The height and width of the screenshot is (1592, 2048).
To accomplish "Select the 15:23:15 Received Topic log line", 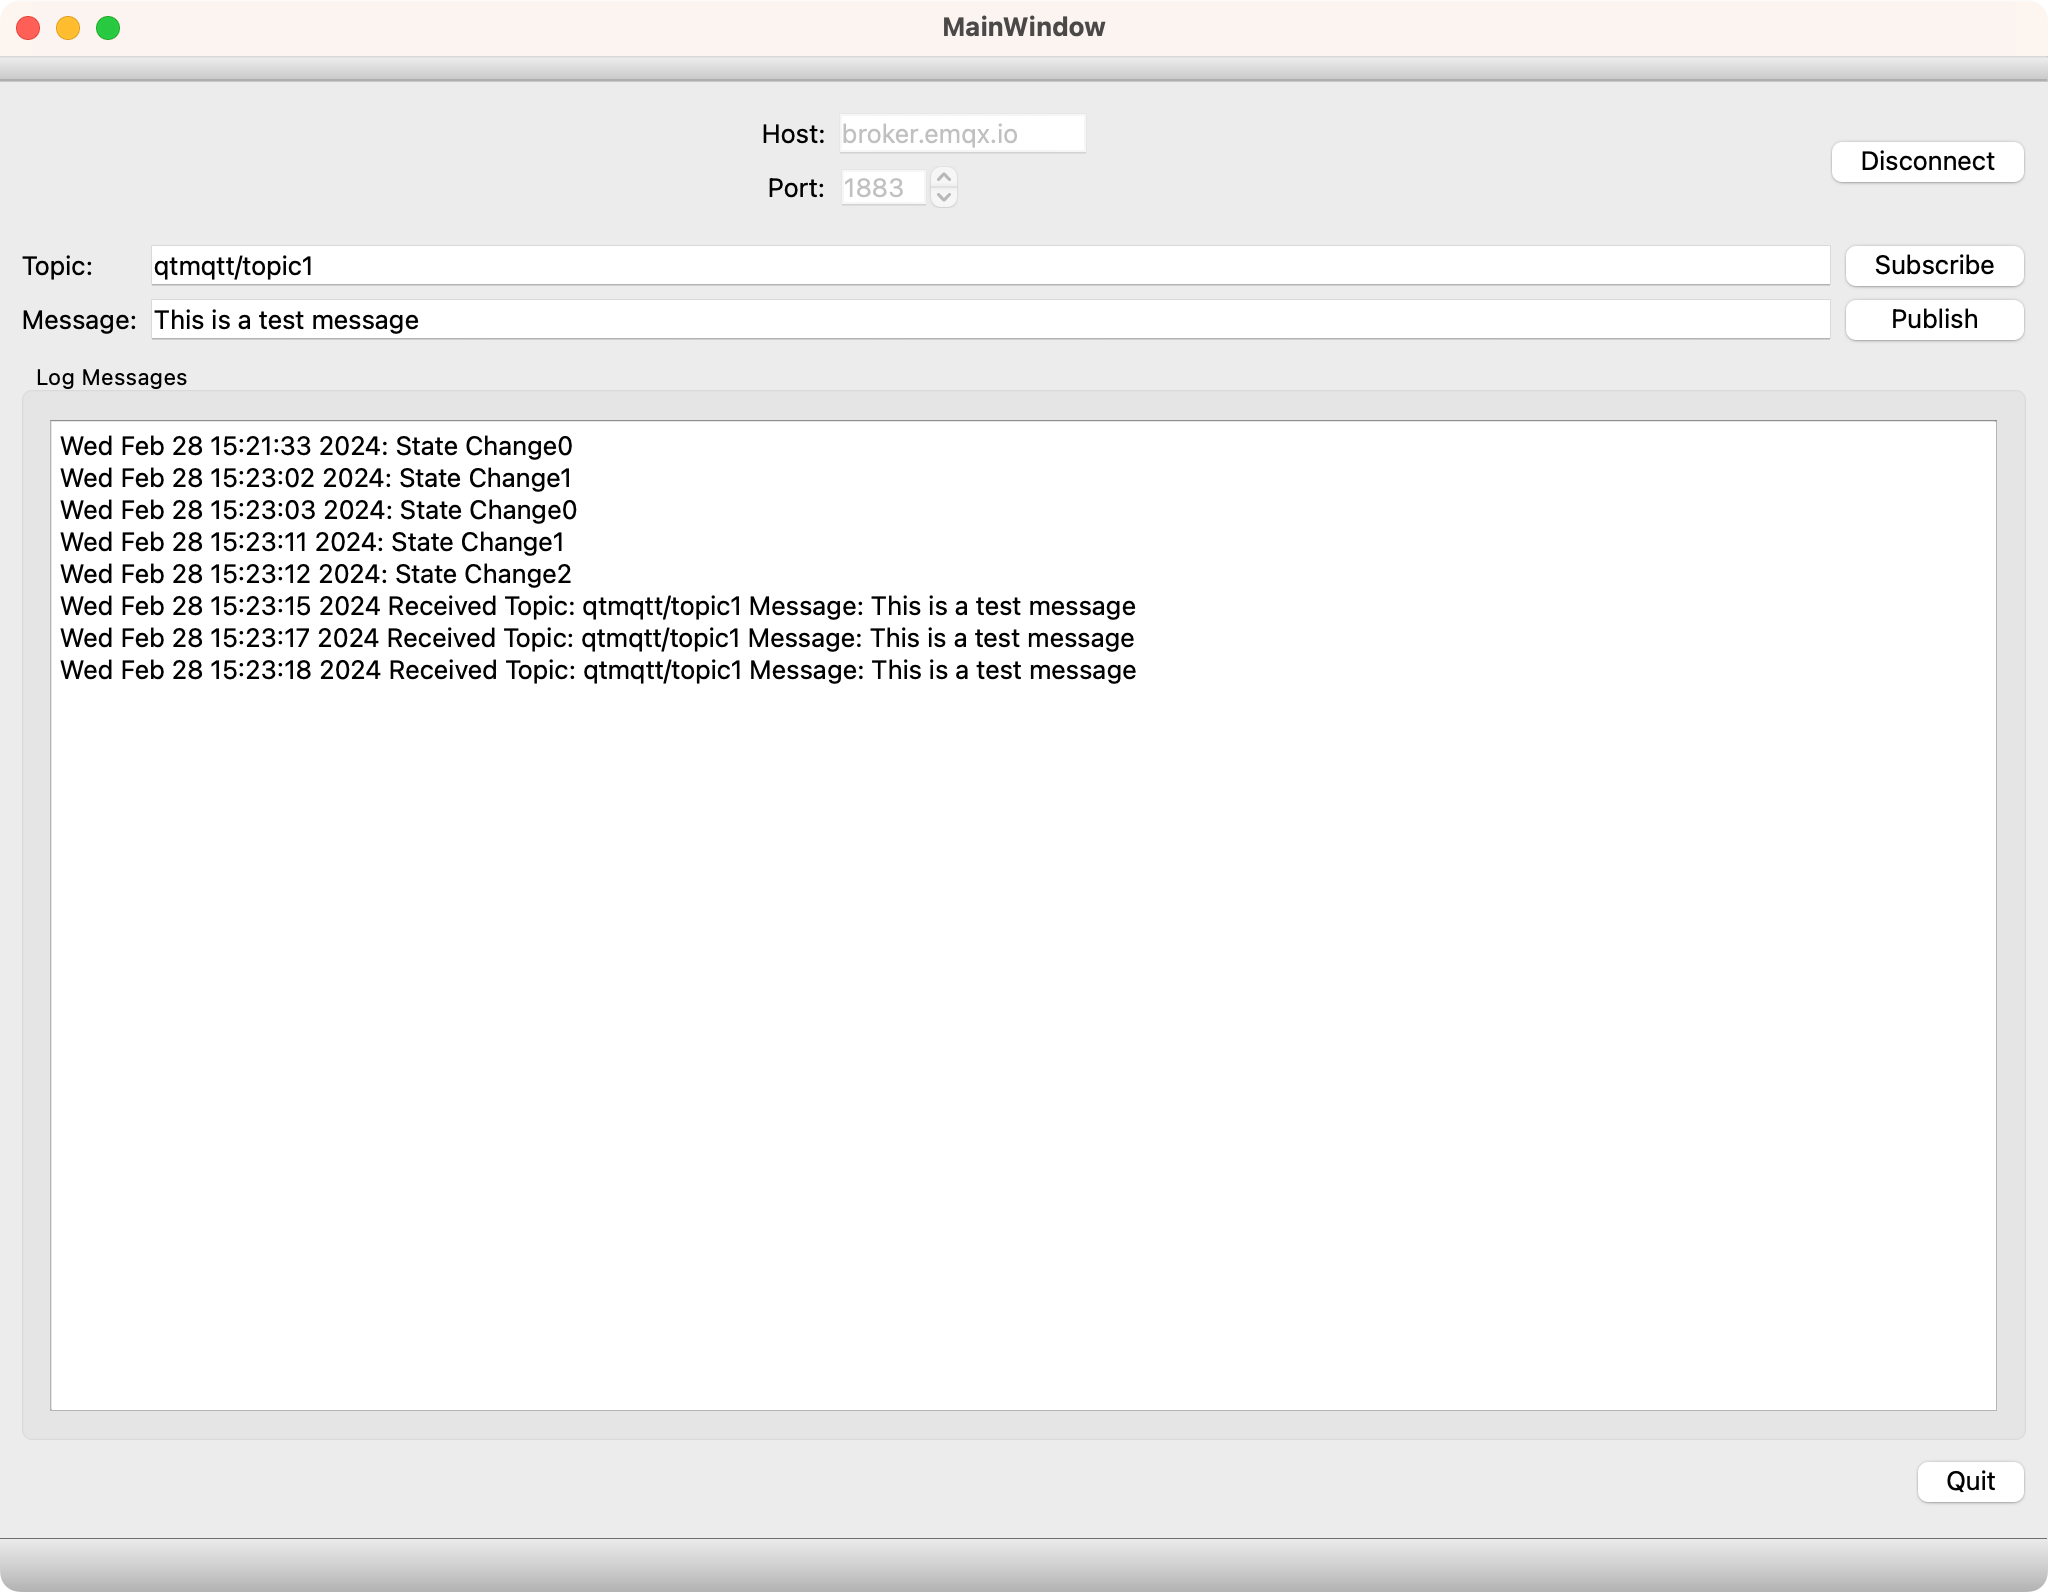I will click(597, 605).
